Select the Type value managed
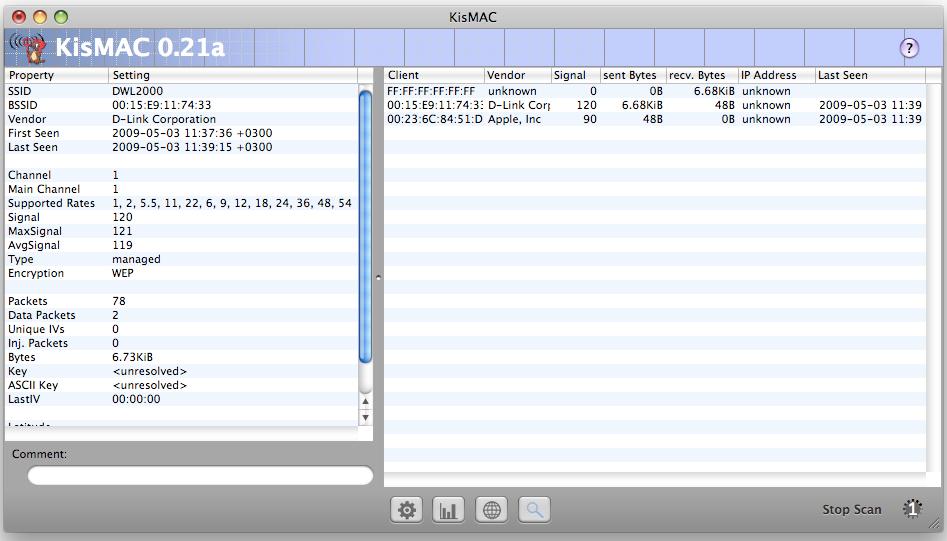947x541 pixels. coord(136,259)
